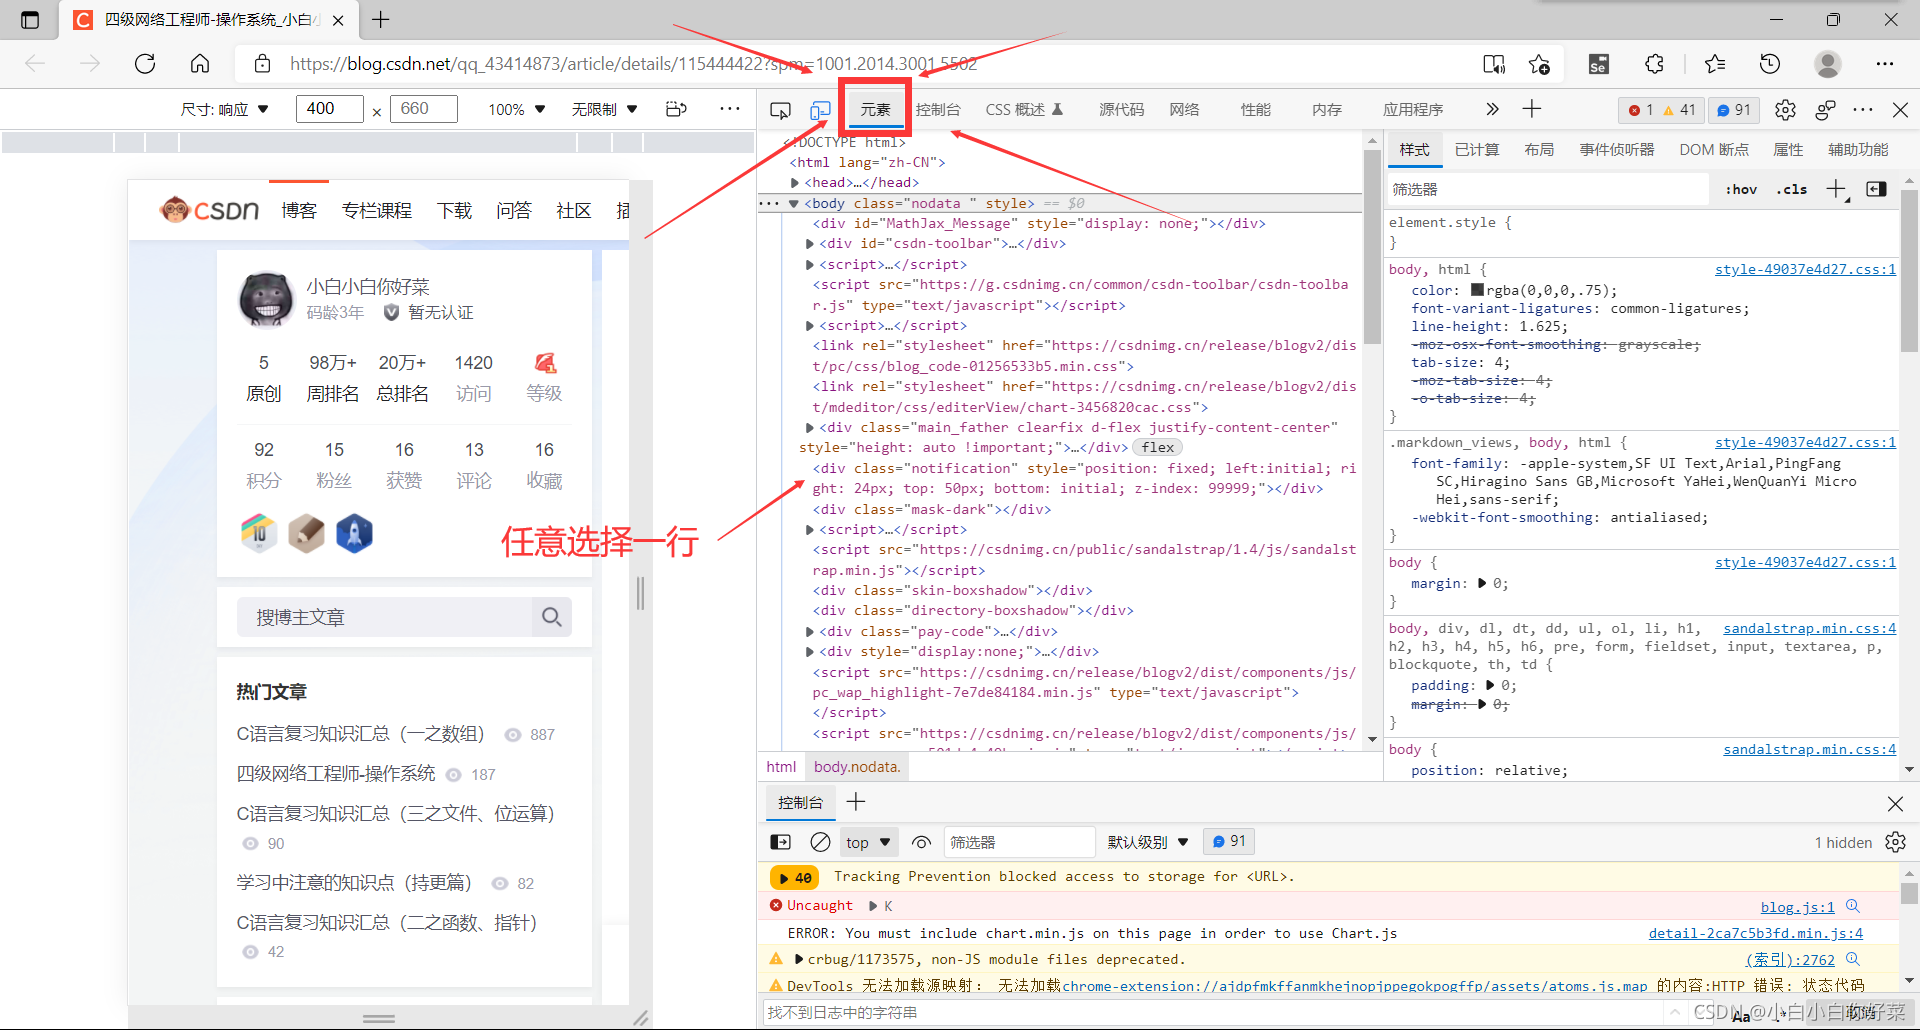
Task: Toggle :hov element state panel
Action: [x=1741, y=189]
